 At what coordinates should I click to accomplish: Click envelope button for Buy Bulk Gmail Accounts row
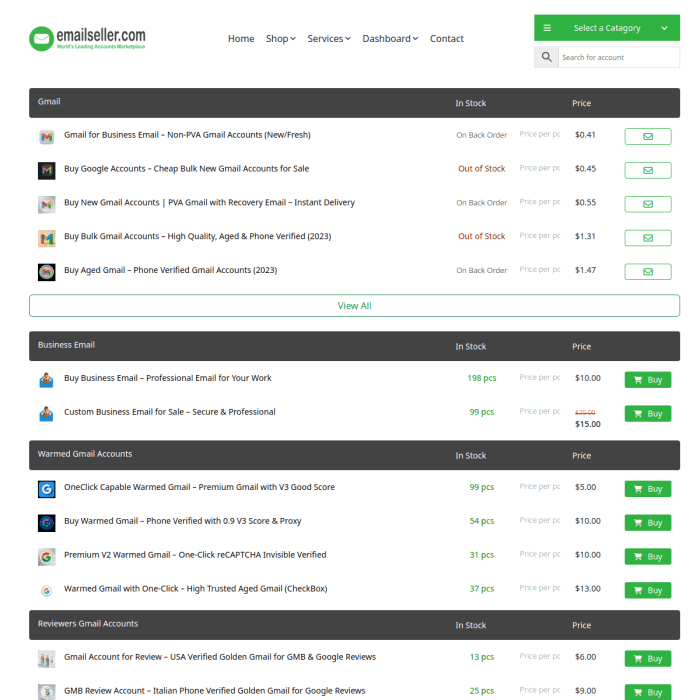(x=648, y=238)
